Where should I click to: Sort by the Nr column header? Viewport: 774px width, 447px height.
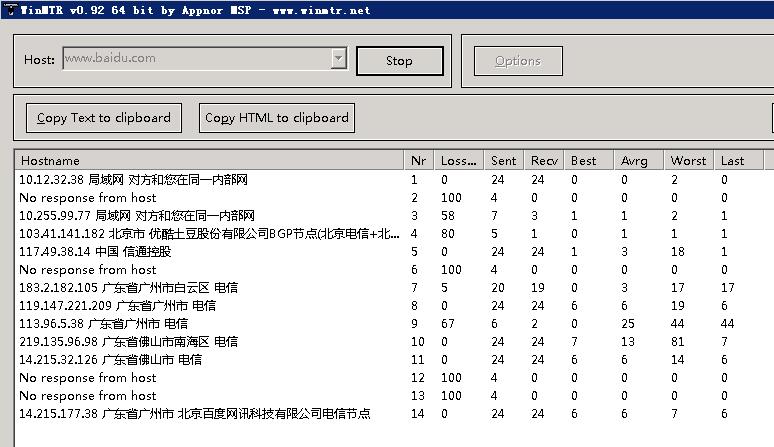click(x=420, y=161)
